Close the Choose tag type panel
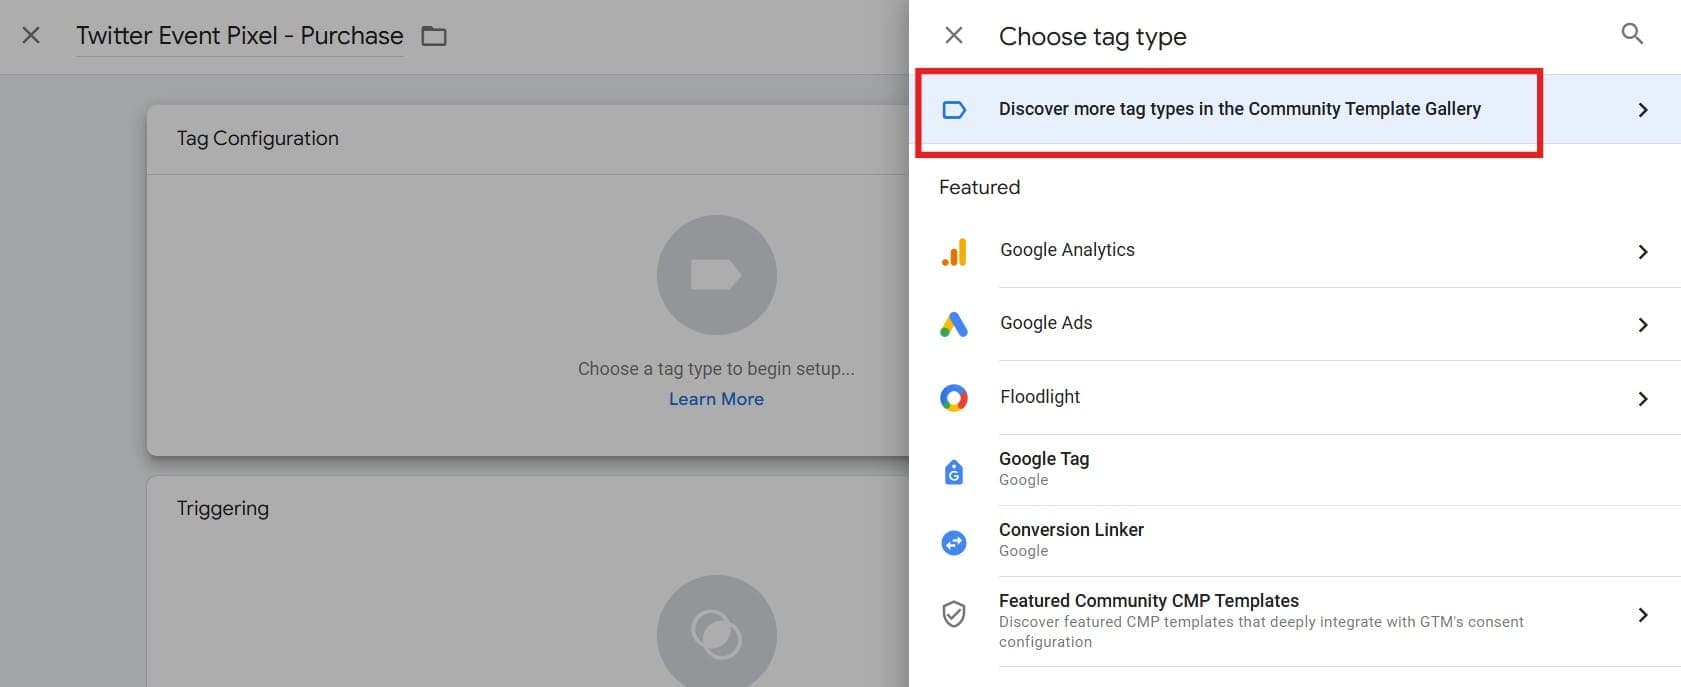The height and width of the screenshot is (687, 1681). (x=954, y=36)
